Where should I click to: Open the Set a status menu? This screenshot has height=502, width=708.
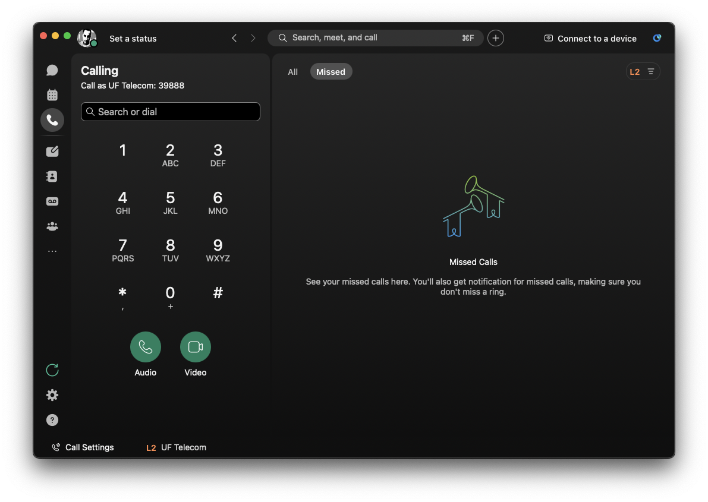(x=132, y=39)
